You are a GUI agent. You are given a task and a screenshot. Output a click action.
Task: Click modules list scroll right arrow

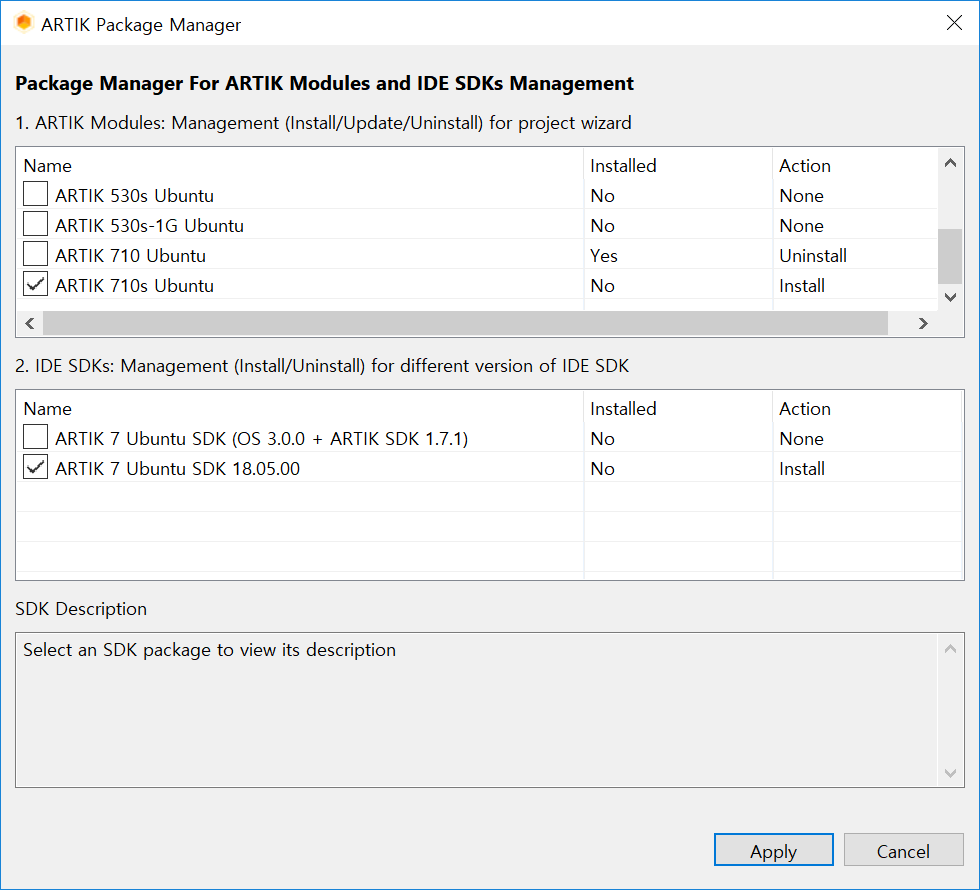923,323
